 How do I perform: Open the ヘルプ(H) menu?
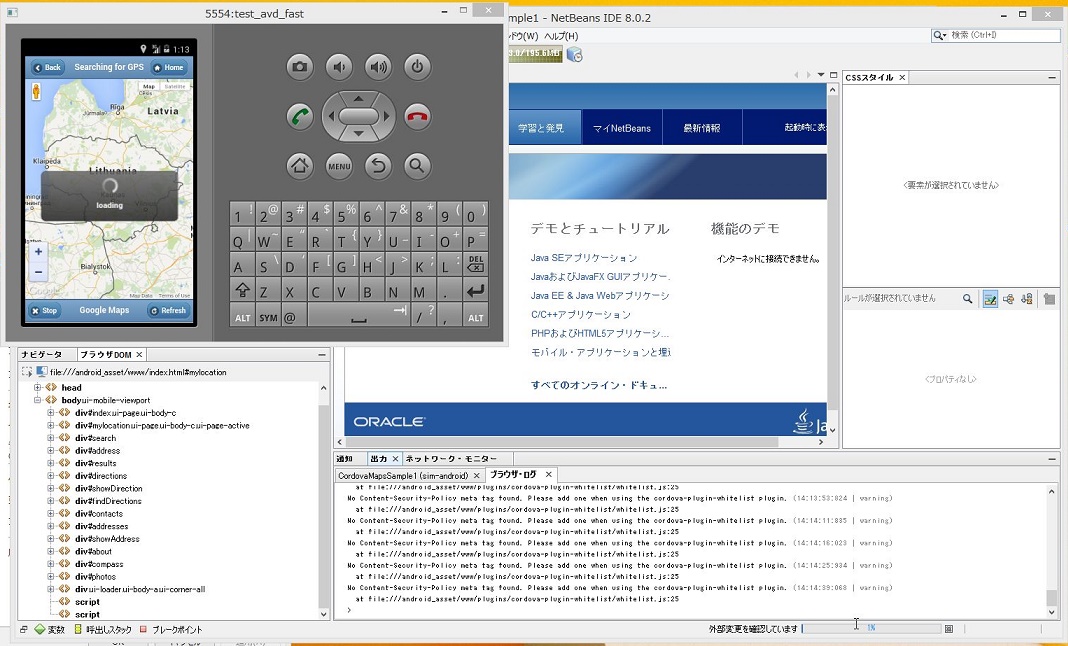click(x=561, y=36)
